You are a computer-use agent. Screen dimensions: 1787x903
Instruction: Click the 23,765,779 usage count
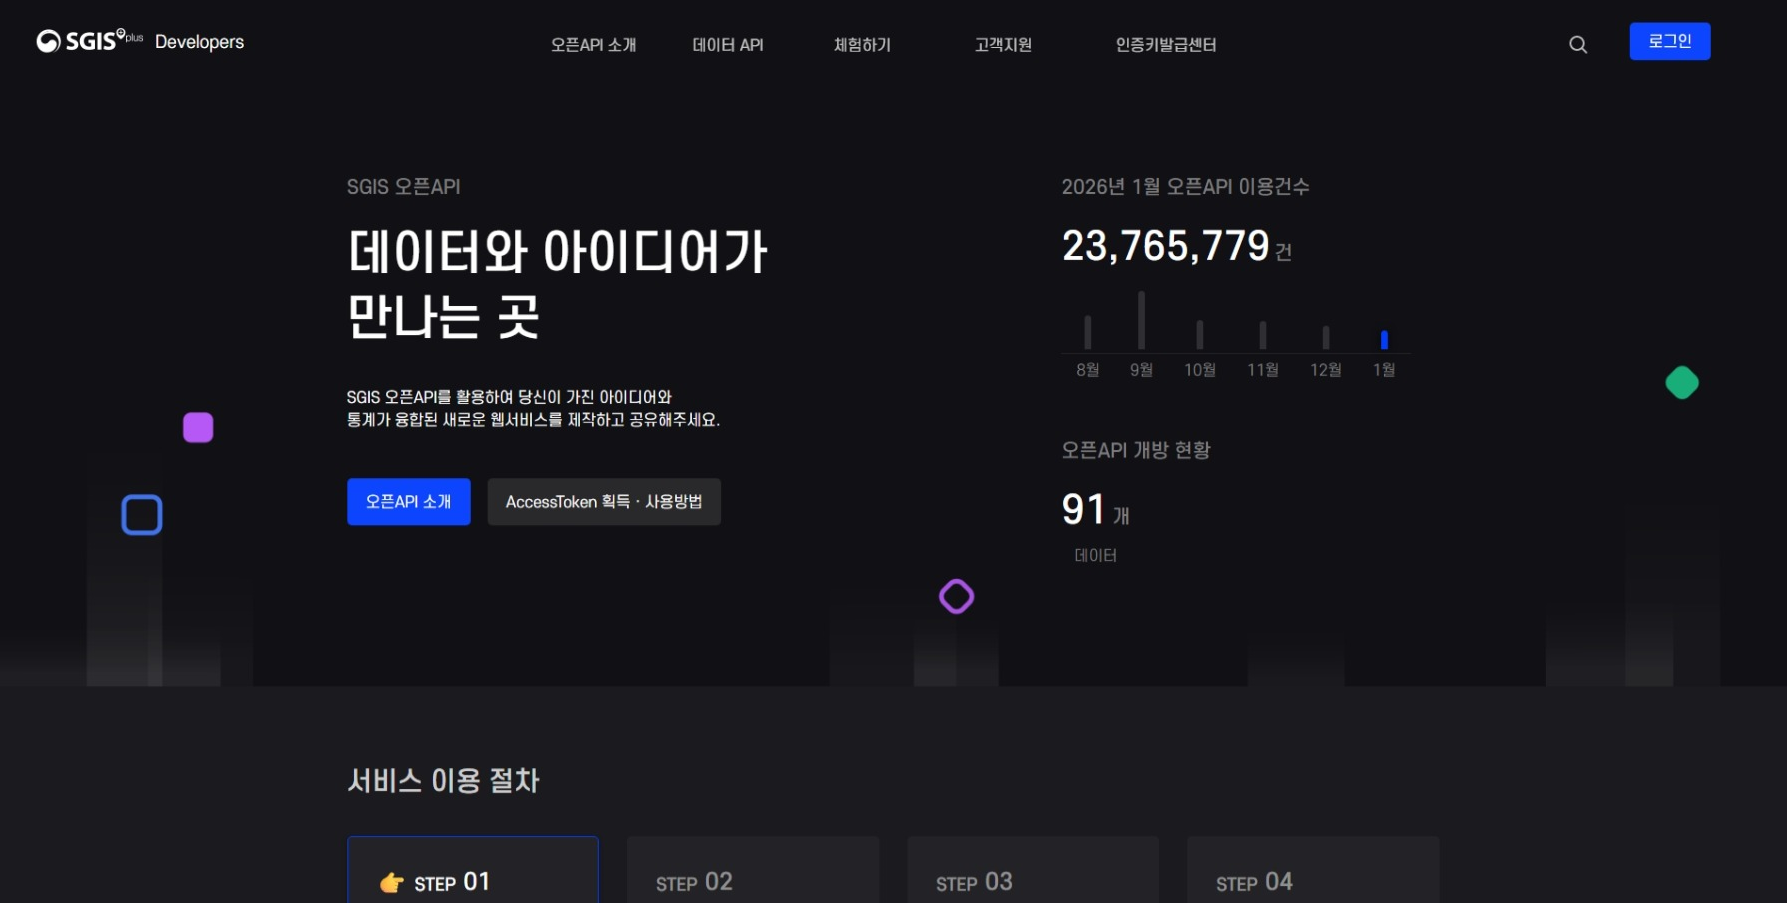(1166, 246)
